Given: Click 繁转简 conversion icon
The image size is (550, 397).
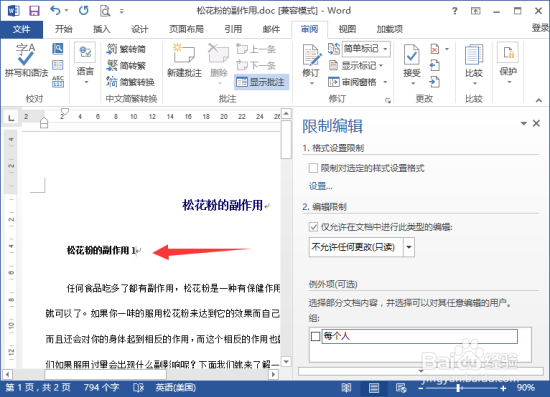Looking at the screenshot, I should click(x=126, y=49).
